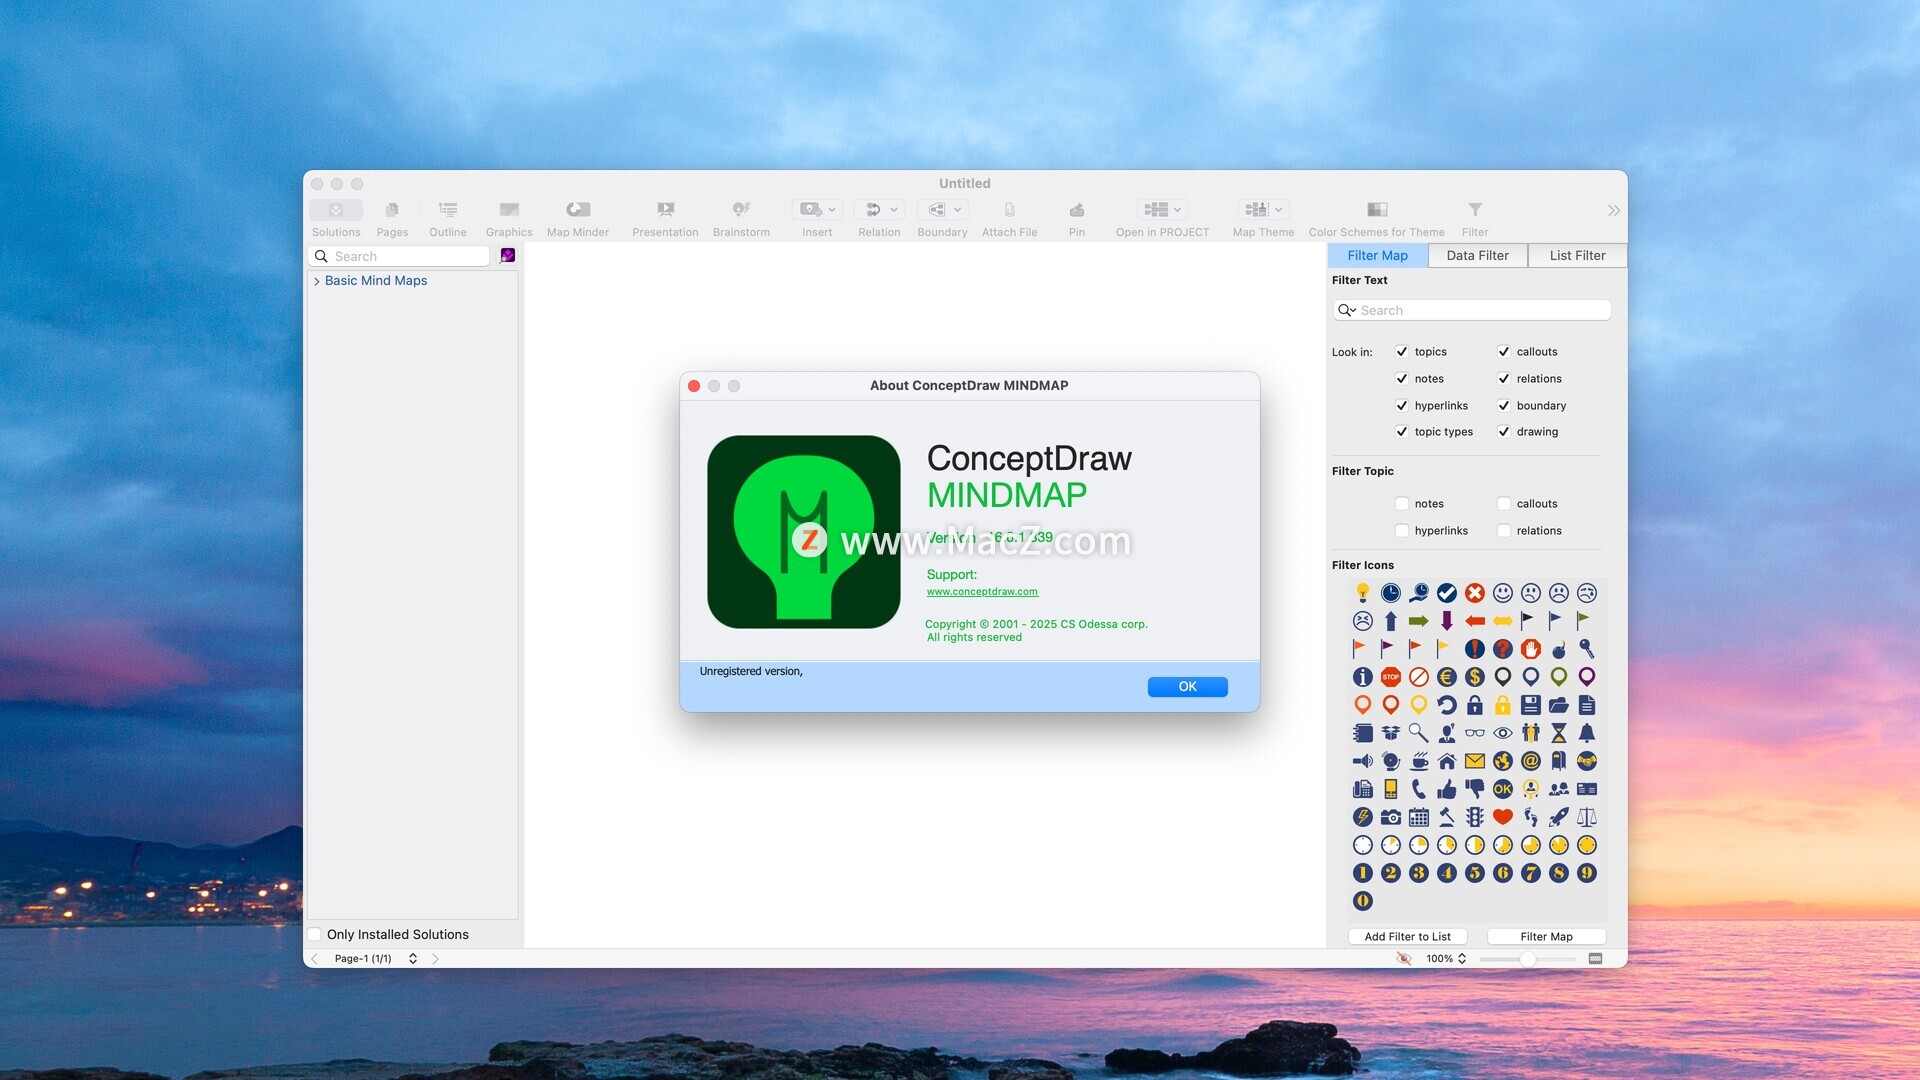Click the euro sign filter icon
1920x1080 pixels.
[1446, 677]
